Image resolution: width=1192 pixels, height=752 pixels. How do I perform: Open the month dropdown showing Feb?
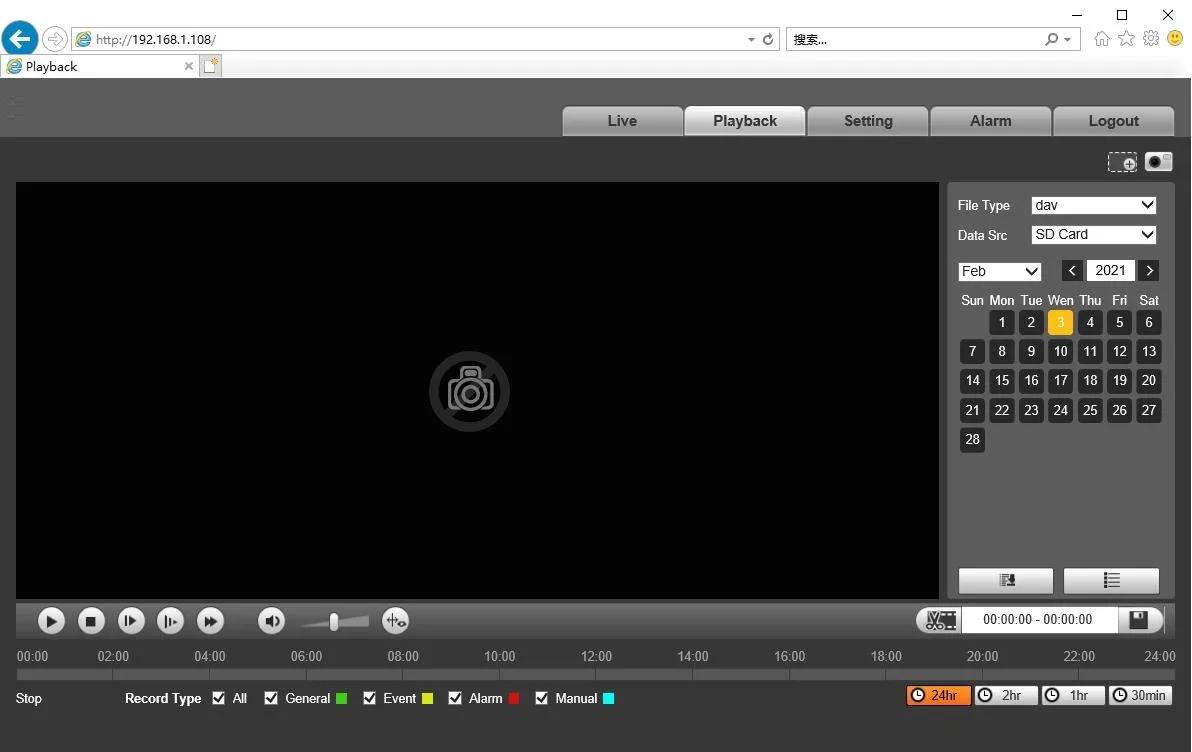(1000, 271)
